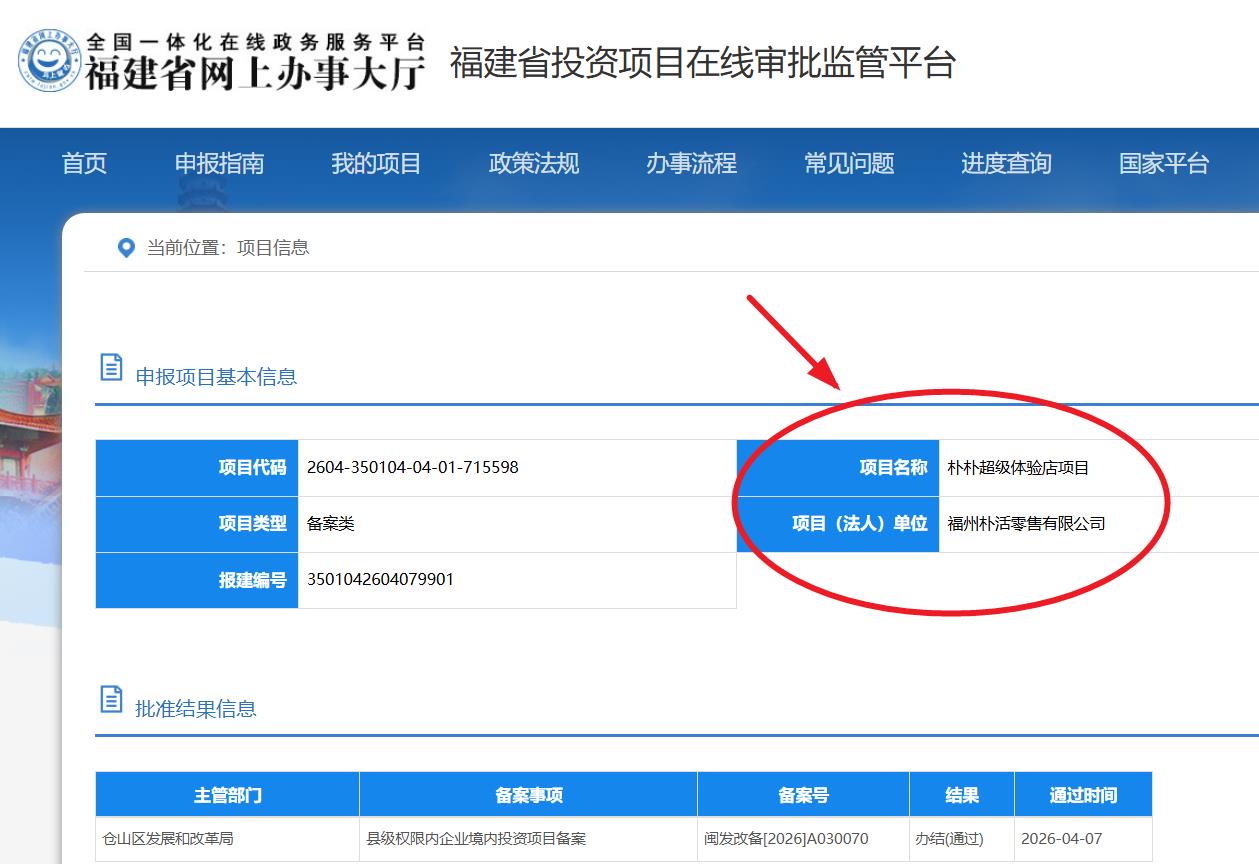Click the 报建编号 value 3501042604079901
The image size is (1259, 864).
(380, 580)
